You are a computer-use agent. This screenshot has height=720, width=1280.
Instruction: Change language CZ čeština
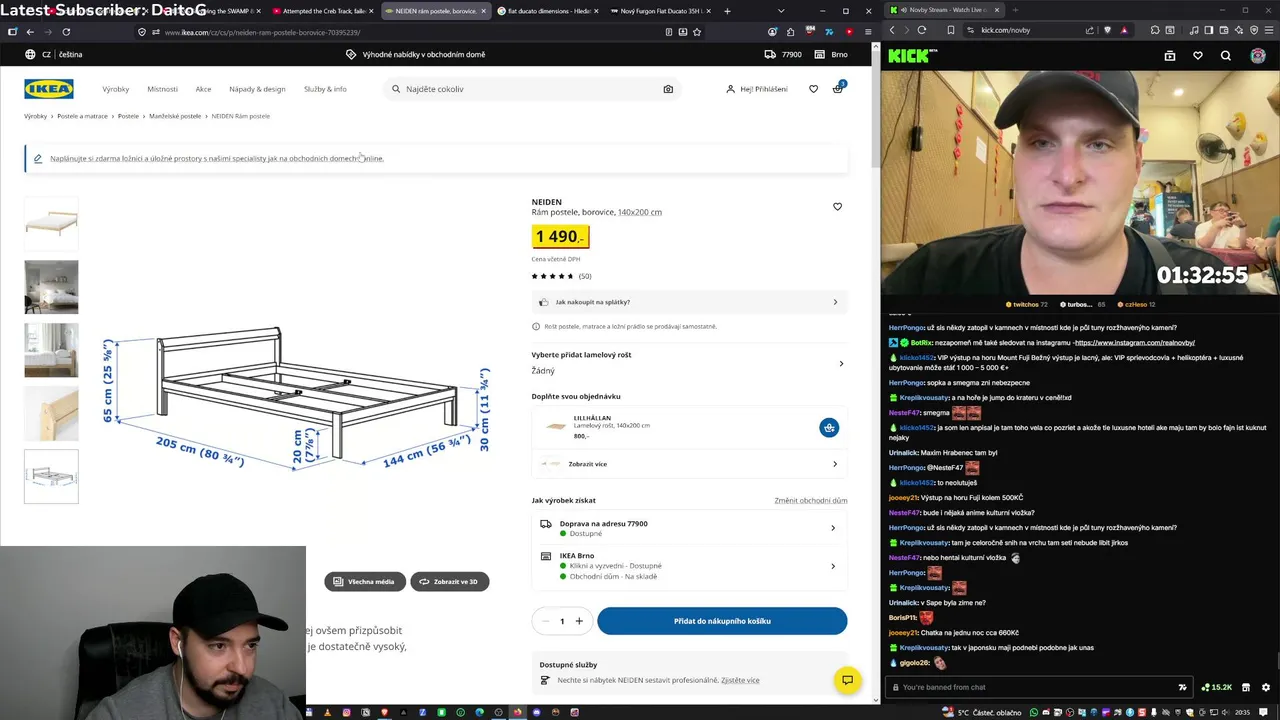[x=54, y=54]
